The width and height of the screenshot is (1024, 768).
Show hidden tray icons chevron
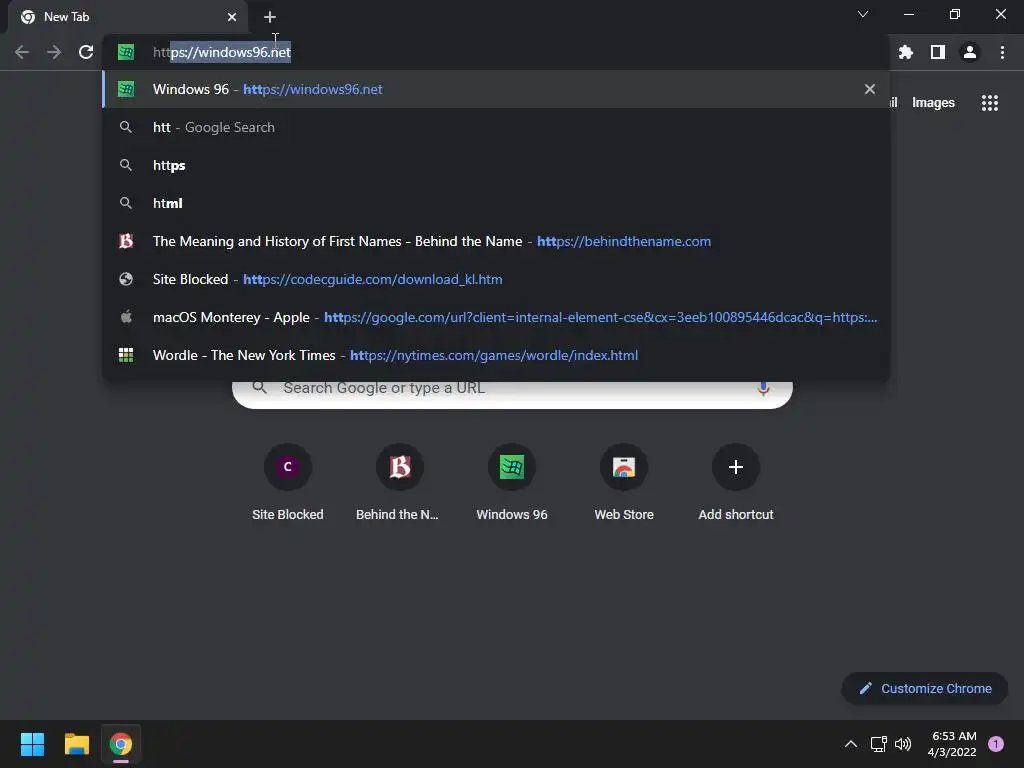point(850,744)
